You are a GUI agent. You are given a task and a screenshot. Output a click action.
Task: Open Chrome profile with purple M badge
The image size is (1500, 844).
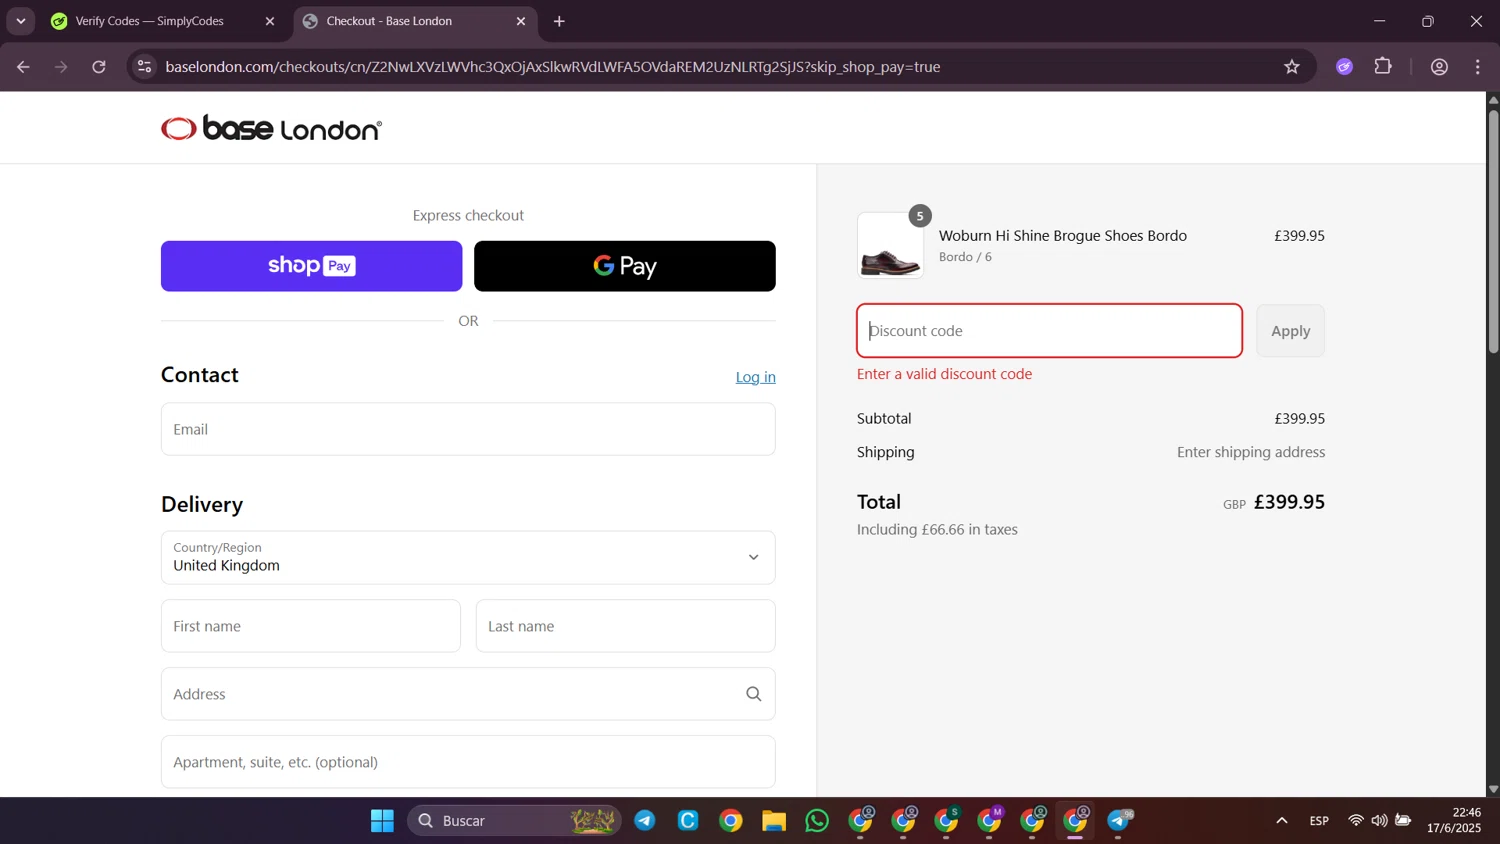click(x=990, y=821)
